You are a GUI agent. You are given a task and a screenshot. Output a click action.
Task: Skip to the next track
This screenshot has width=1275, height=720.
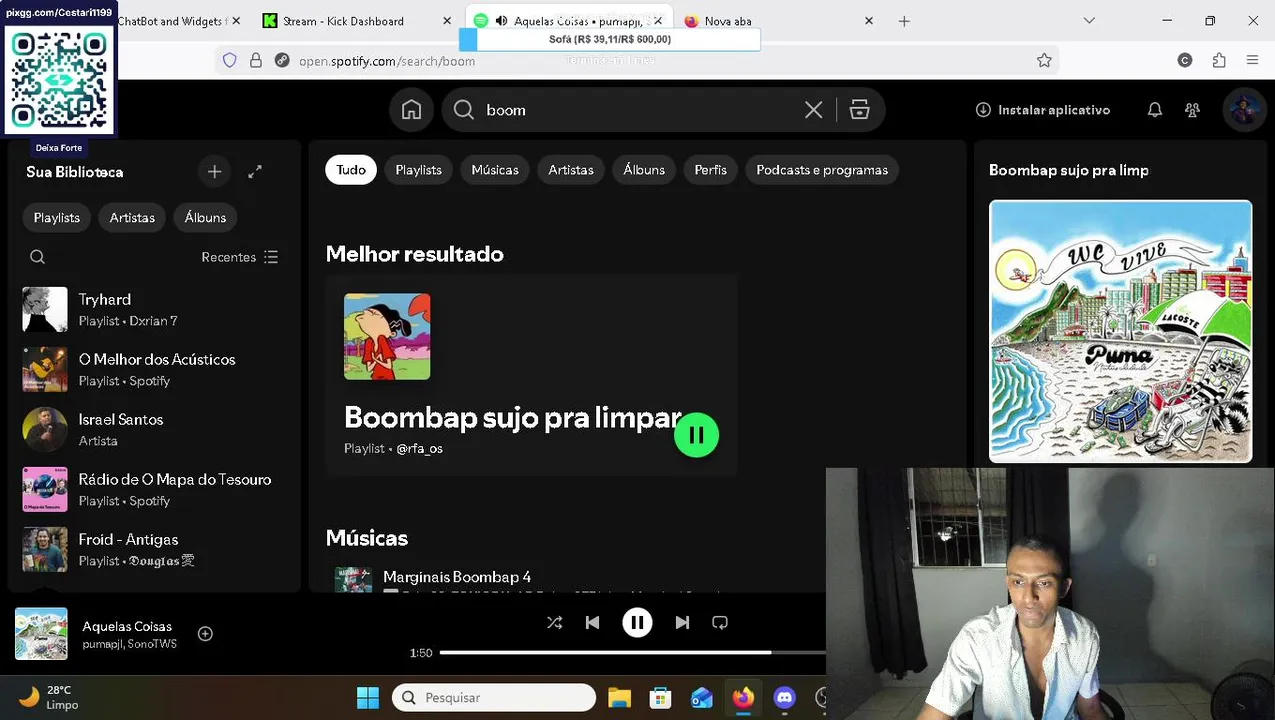tap(682, 623)
